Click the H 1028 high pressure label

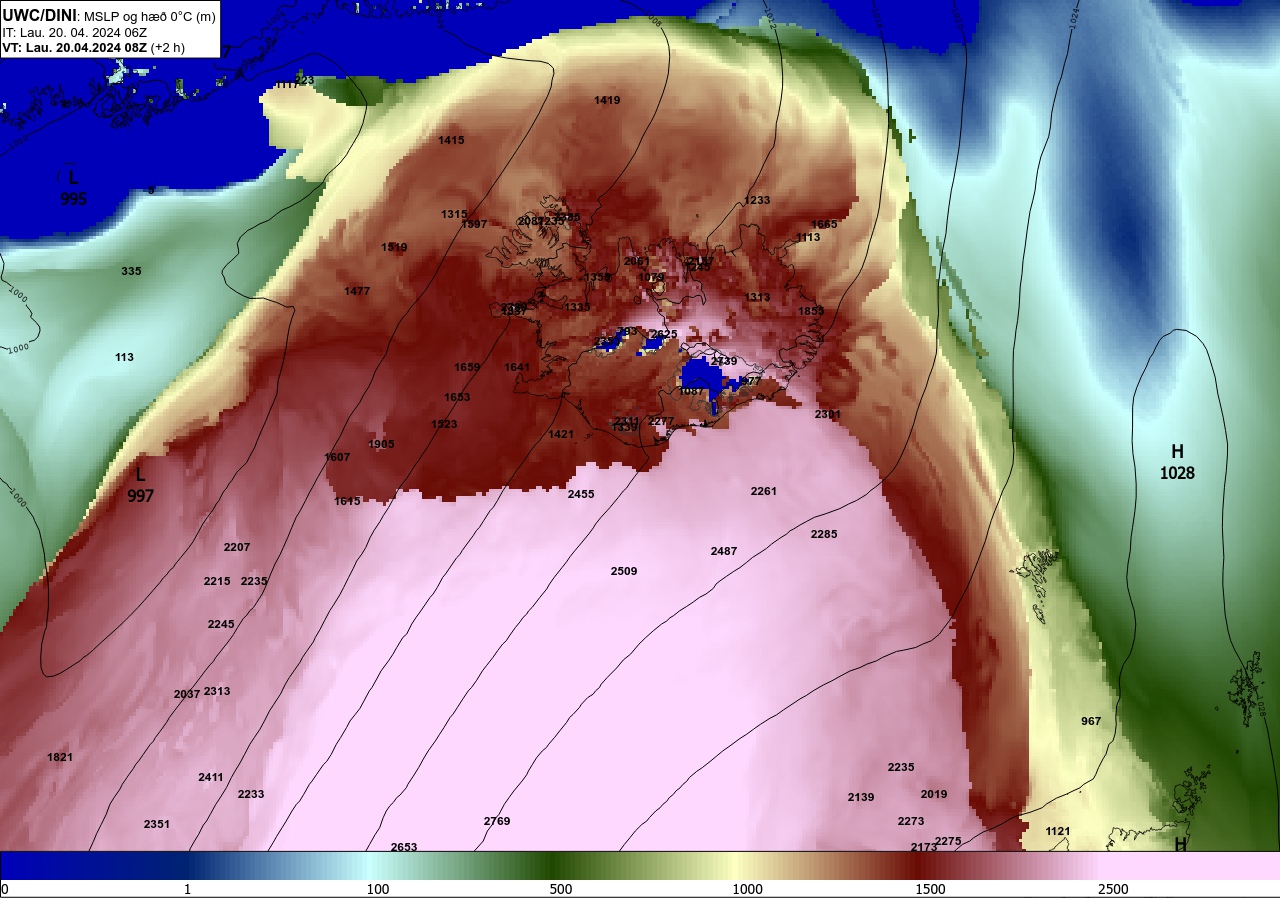(1178, 462)
